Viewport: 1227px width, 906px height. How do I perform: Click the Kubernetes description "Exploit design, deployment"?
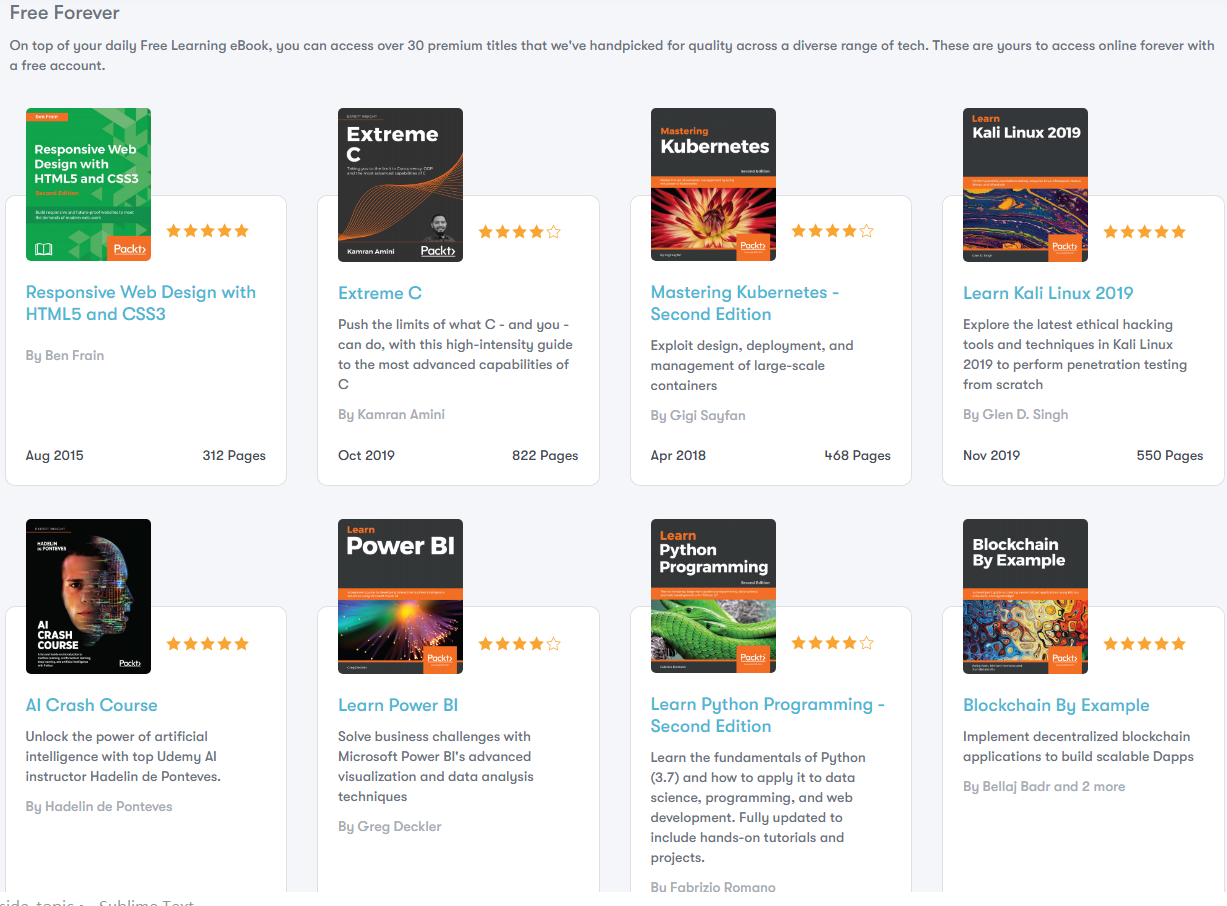coord(752,365)
